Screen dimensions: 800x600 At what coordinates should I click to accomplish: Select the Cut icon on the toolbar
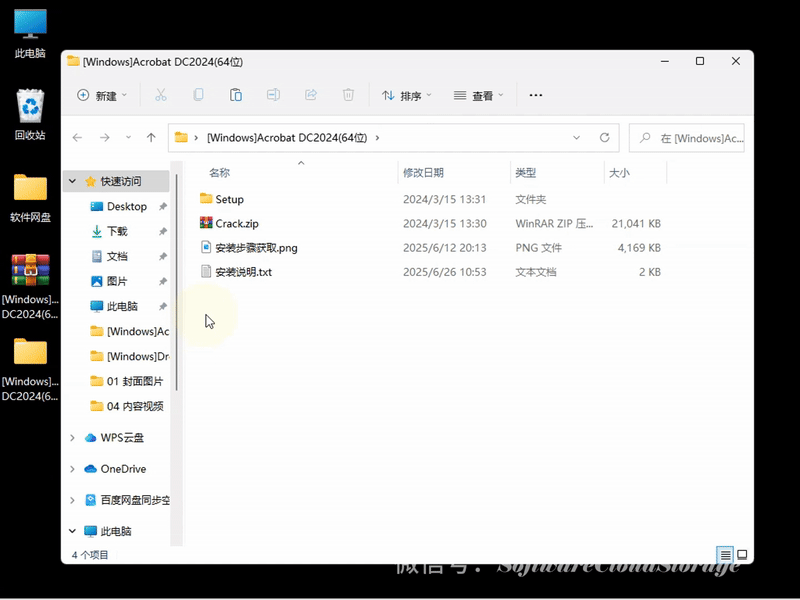160,94
